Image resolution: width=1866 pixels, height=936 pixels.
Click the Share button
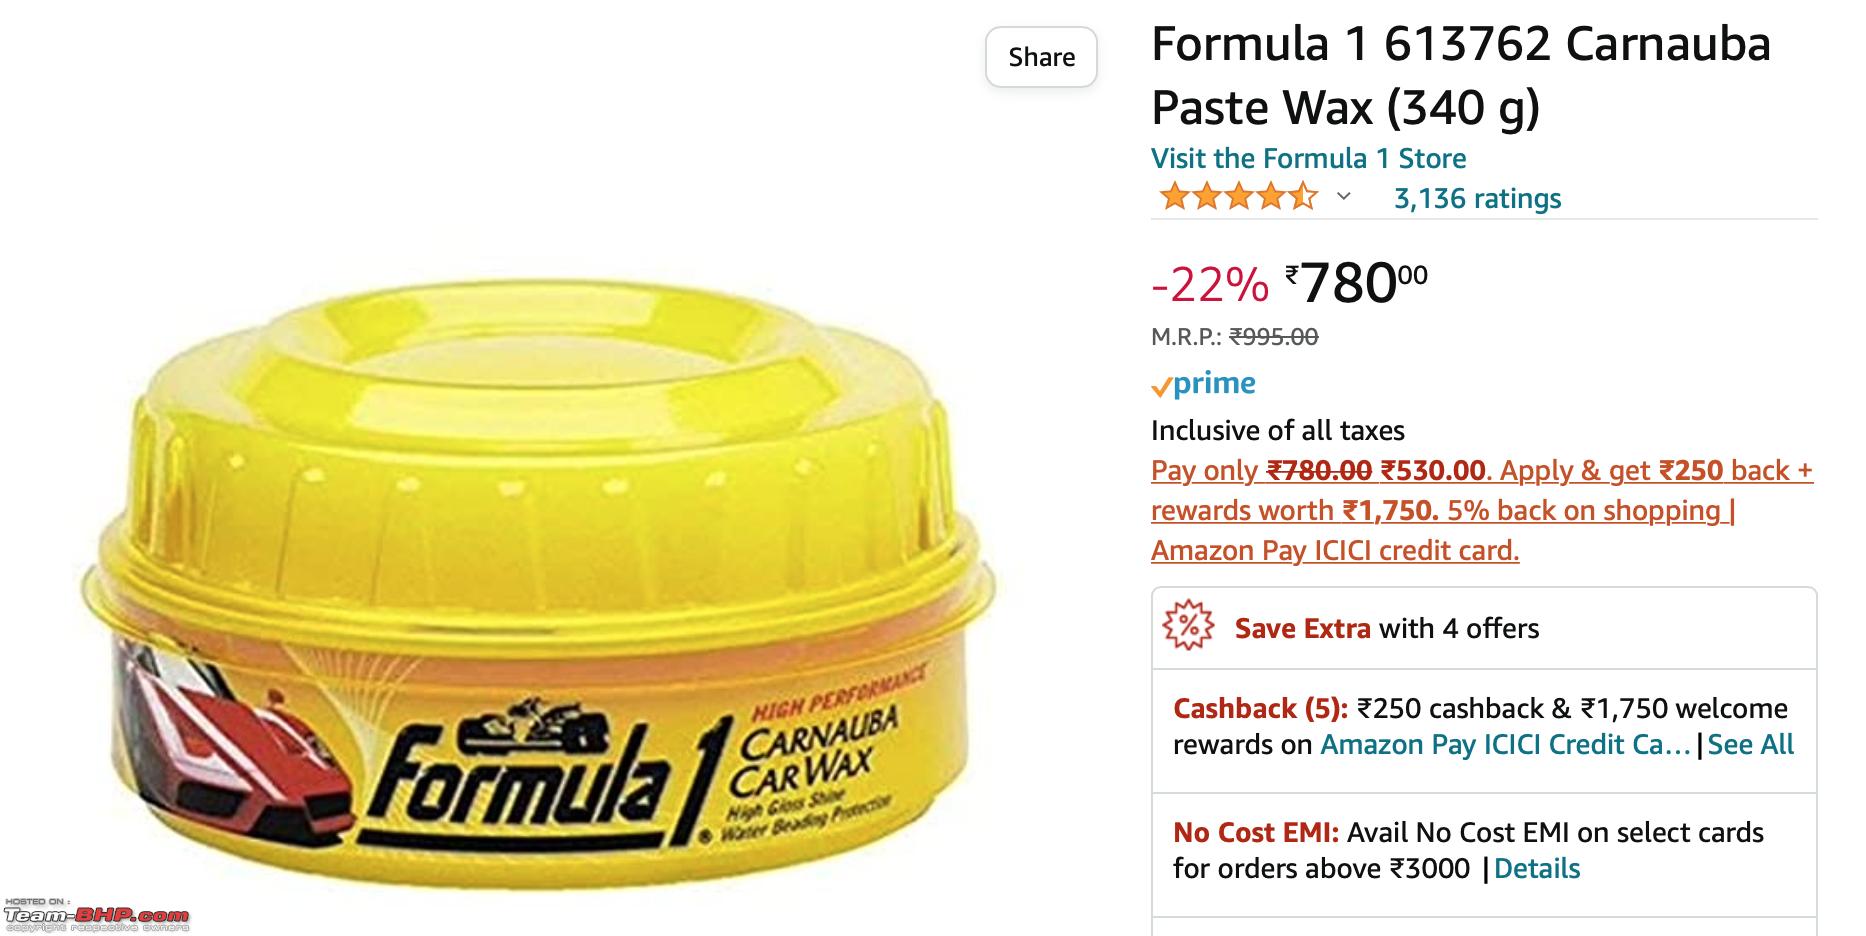pos(1041,57)
